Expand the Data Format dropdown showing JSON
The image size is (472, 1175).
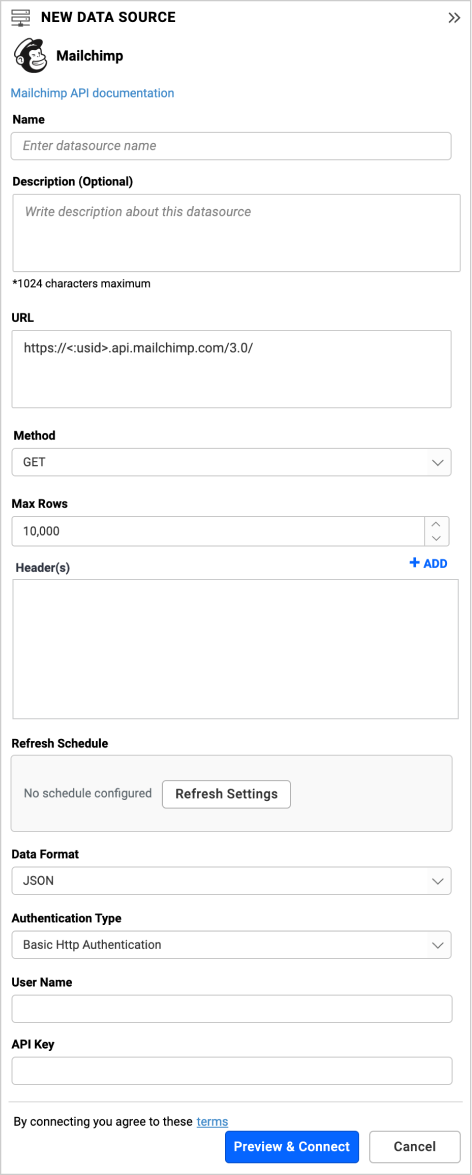click(232, 881)
